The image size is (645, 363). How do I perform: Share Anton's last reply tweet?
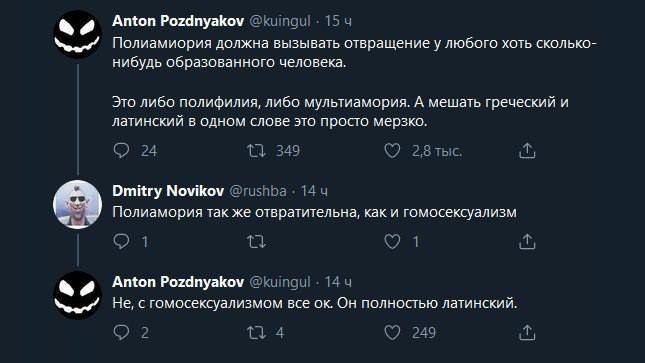[x=527, y=333]
